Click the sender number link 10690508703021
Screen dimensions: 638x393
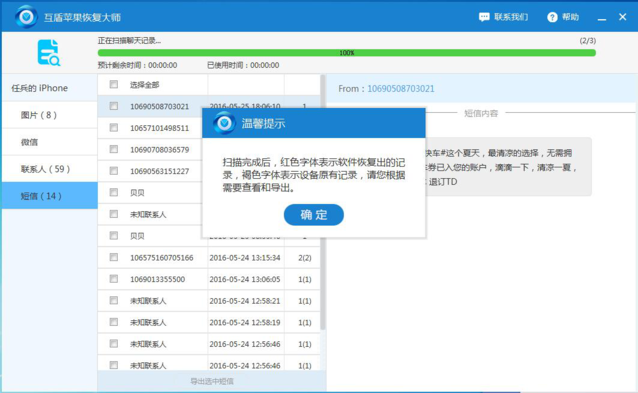(401, 89)
